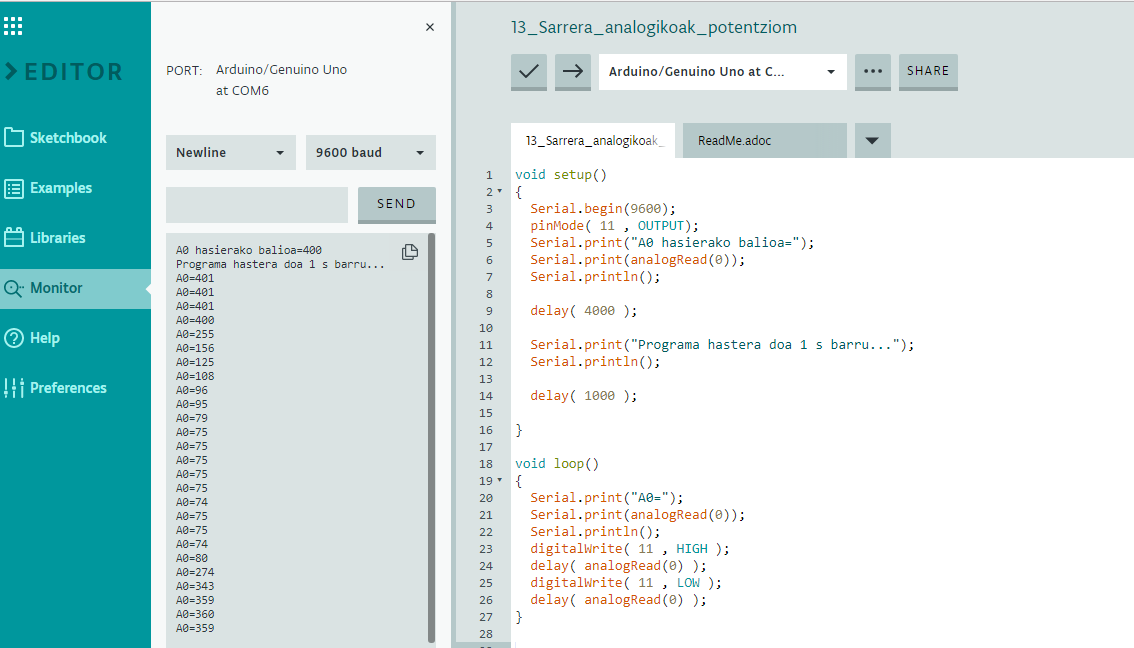Collapse setup function fold arrow at line 2
The height and width of the screenshot is (648, 1134).
500,192
